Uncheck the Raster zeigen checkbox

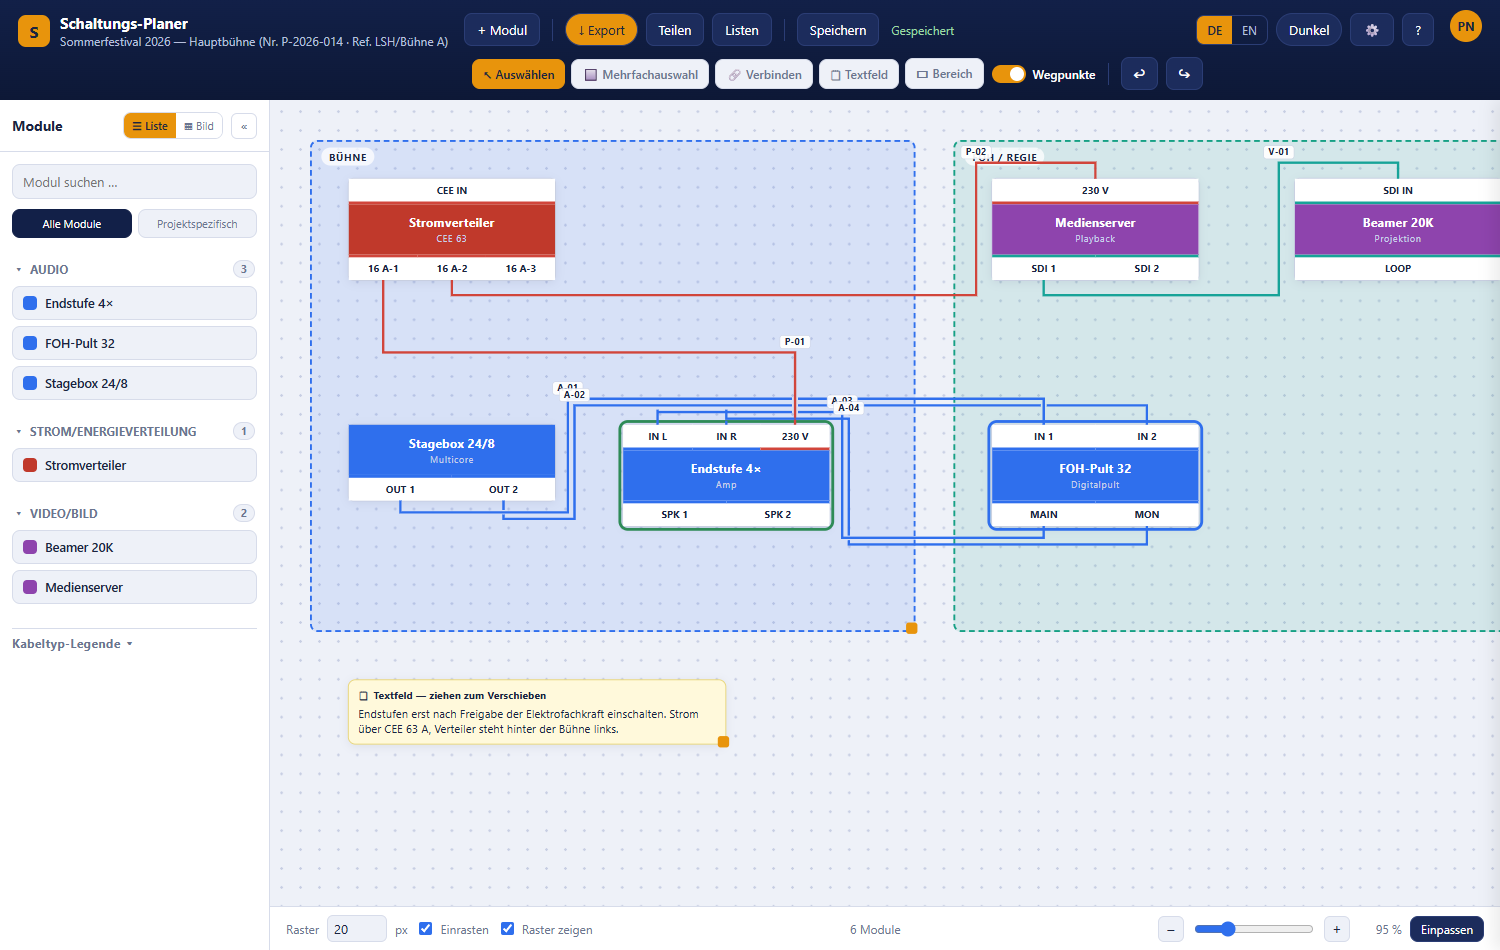[x=507, y=929]
